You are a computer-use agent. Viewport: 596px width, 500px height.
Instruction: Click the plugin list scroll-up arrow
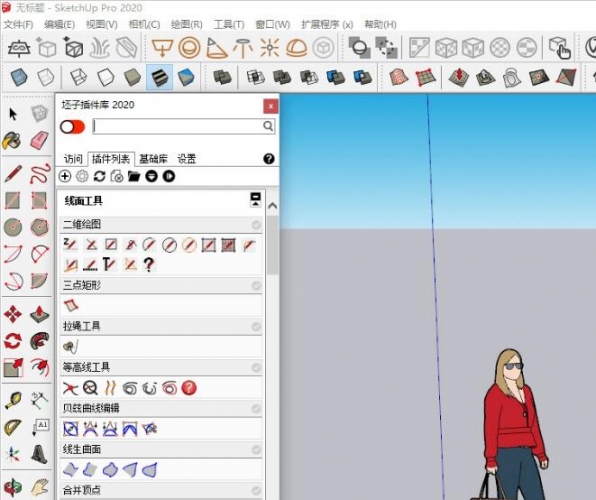click(x=272, y=206)
